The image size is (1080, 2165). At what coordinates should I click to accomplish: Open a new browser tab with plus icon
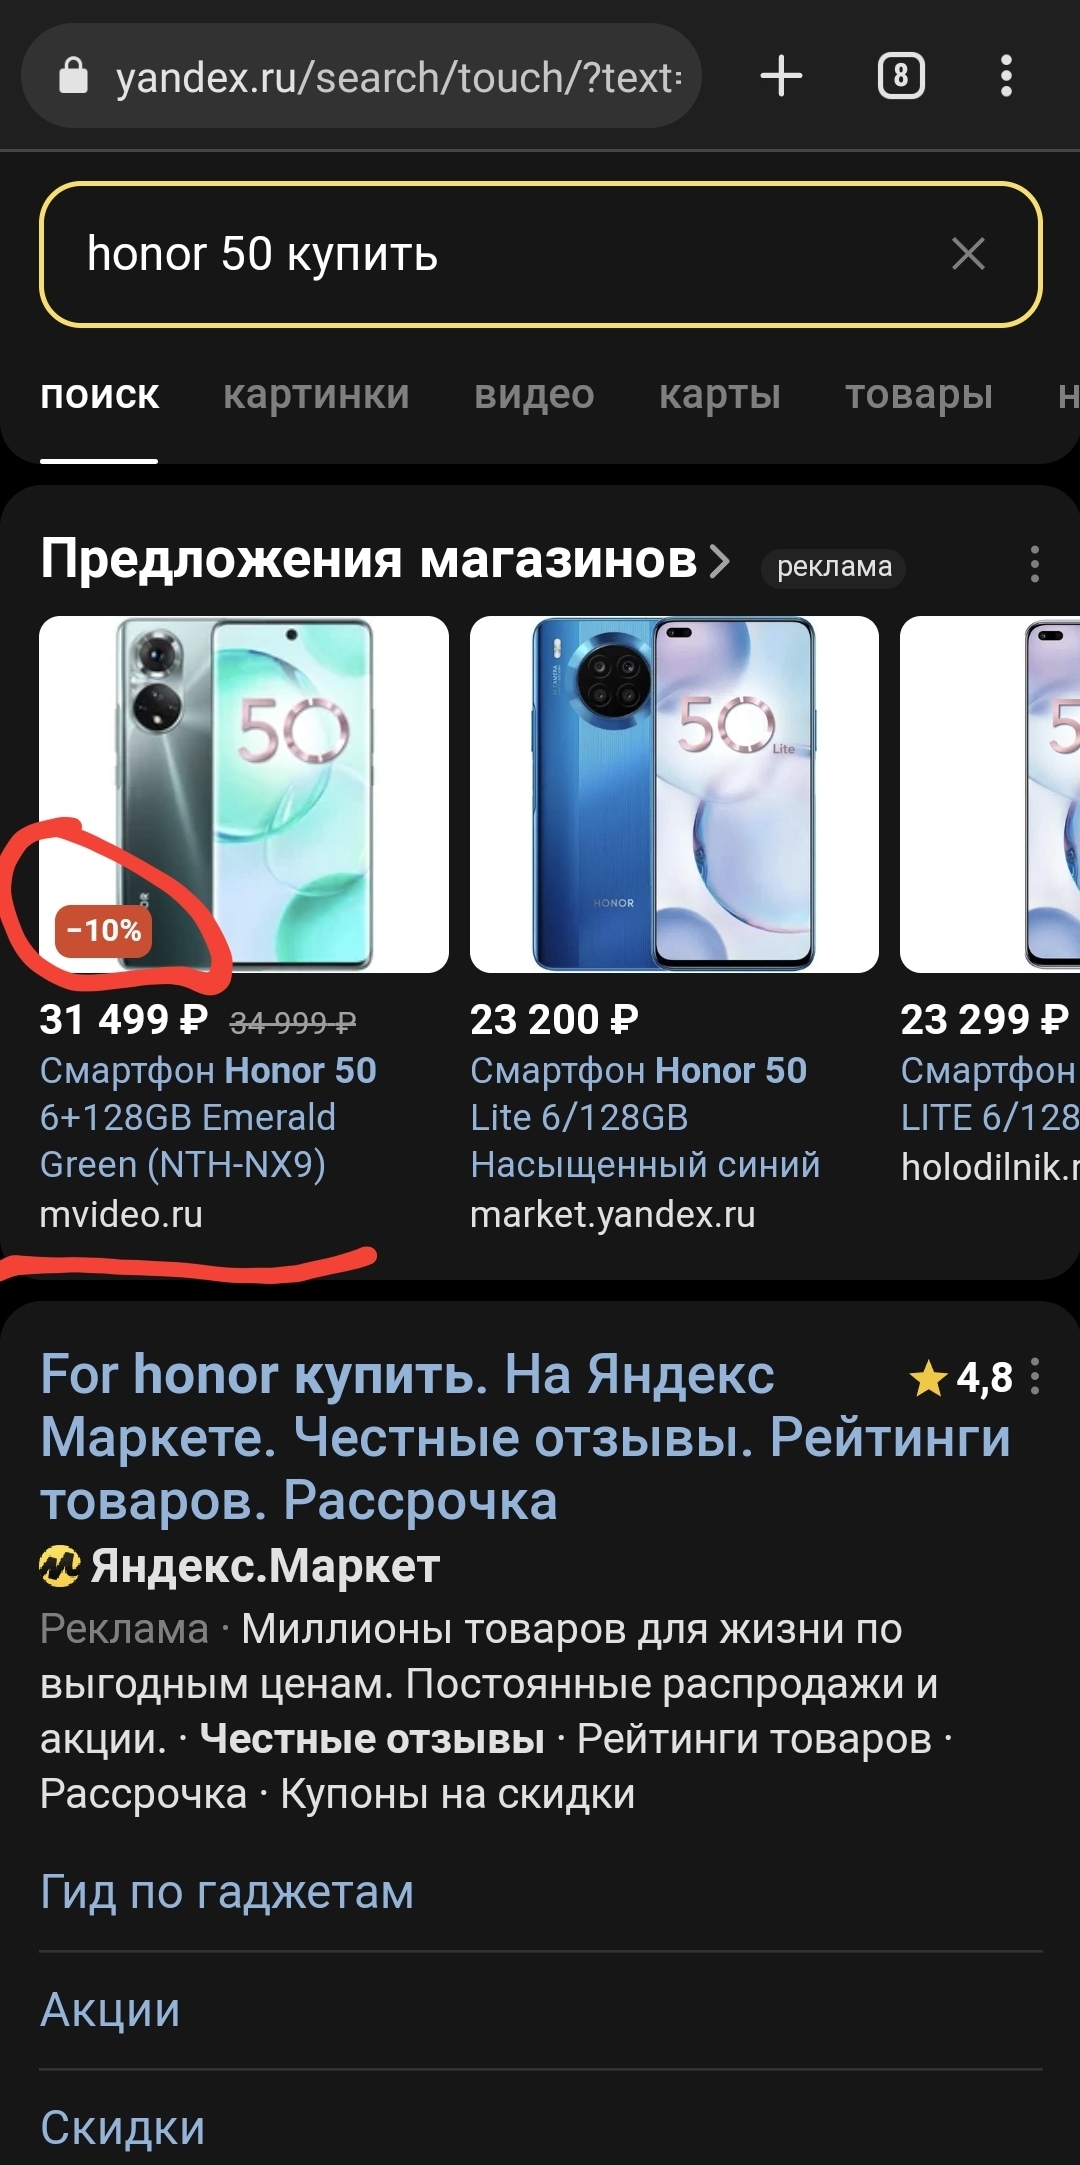[x=781, y=76]
